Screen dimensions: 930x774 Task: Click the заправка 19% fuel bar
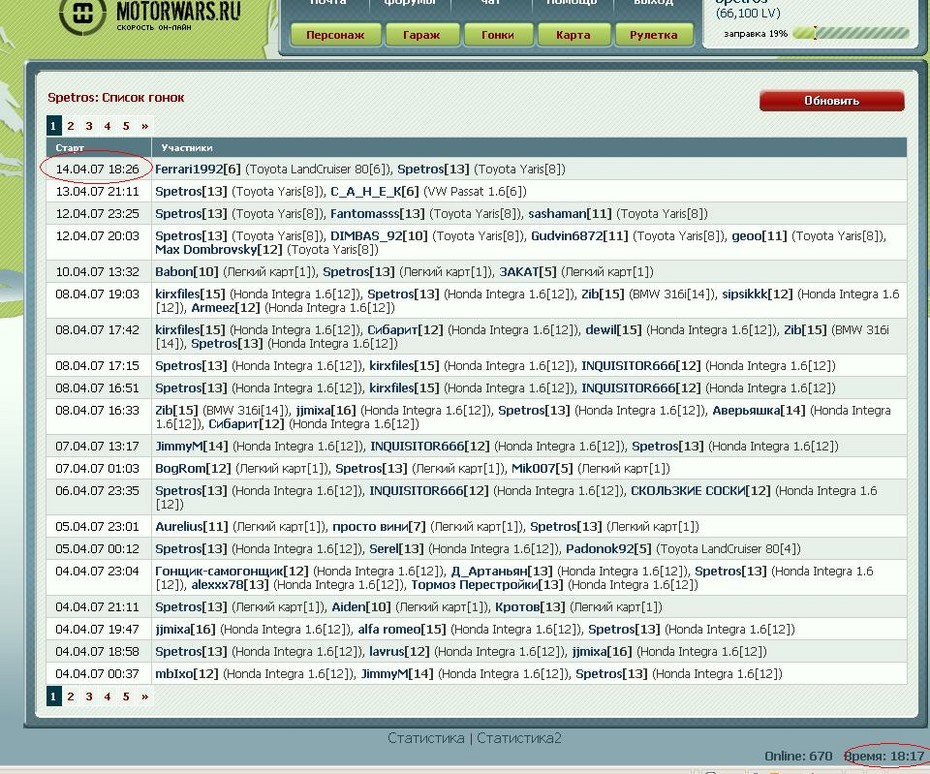(x=851, y=33)
